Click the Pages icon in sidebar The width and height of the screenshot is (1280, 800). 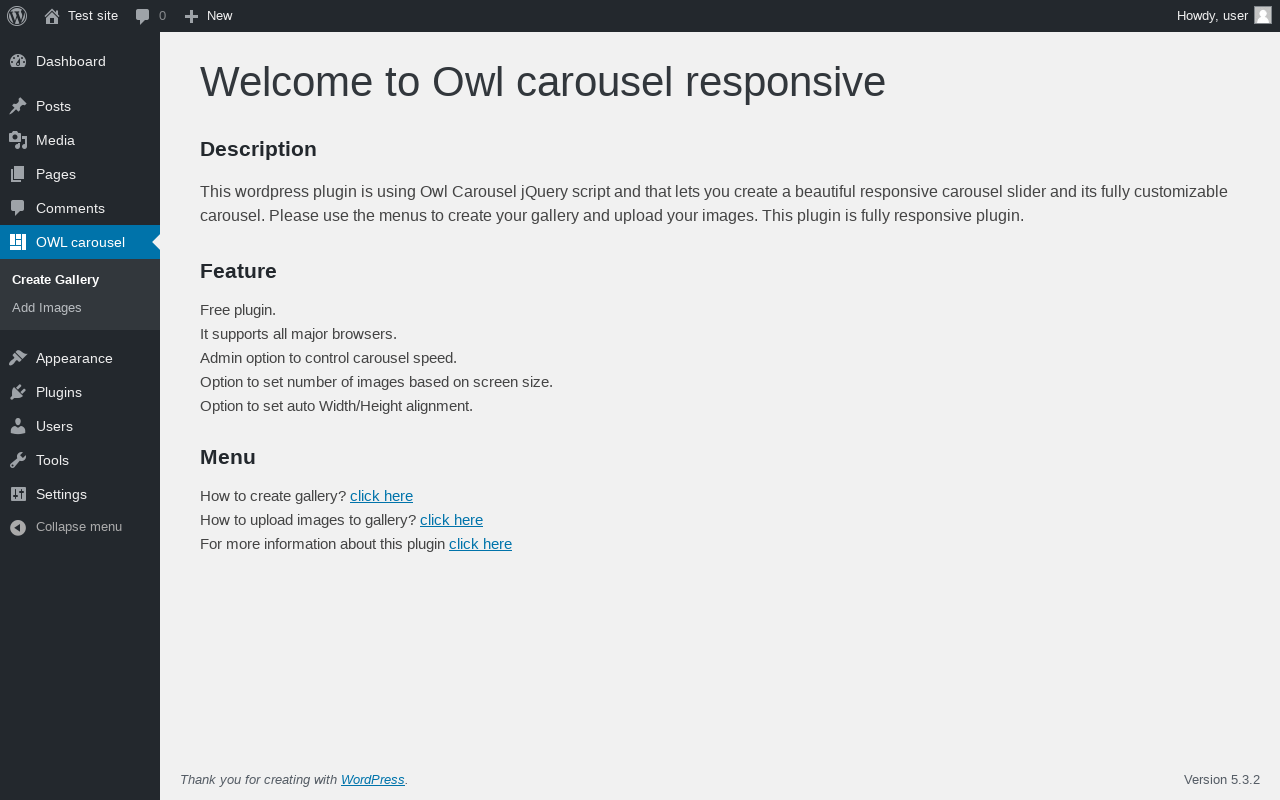(18, 174)
